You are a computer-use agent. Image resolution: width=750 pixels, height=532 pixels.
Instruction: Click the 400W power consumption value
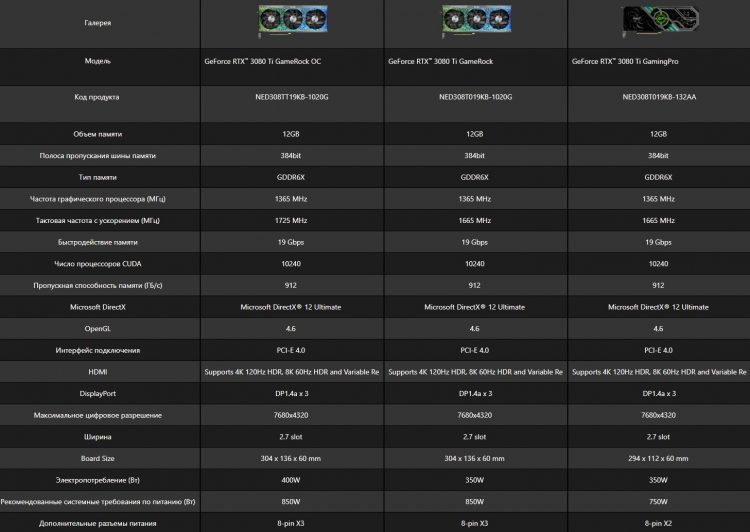coord(290,479)
